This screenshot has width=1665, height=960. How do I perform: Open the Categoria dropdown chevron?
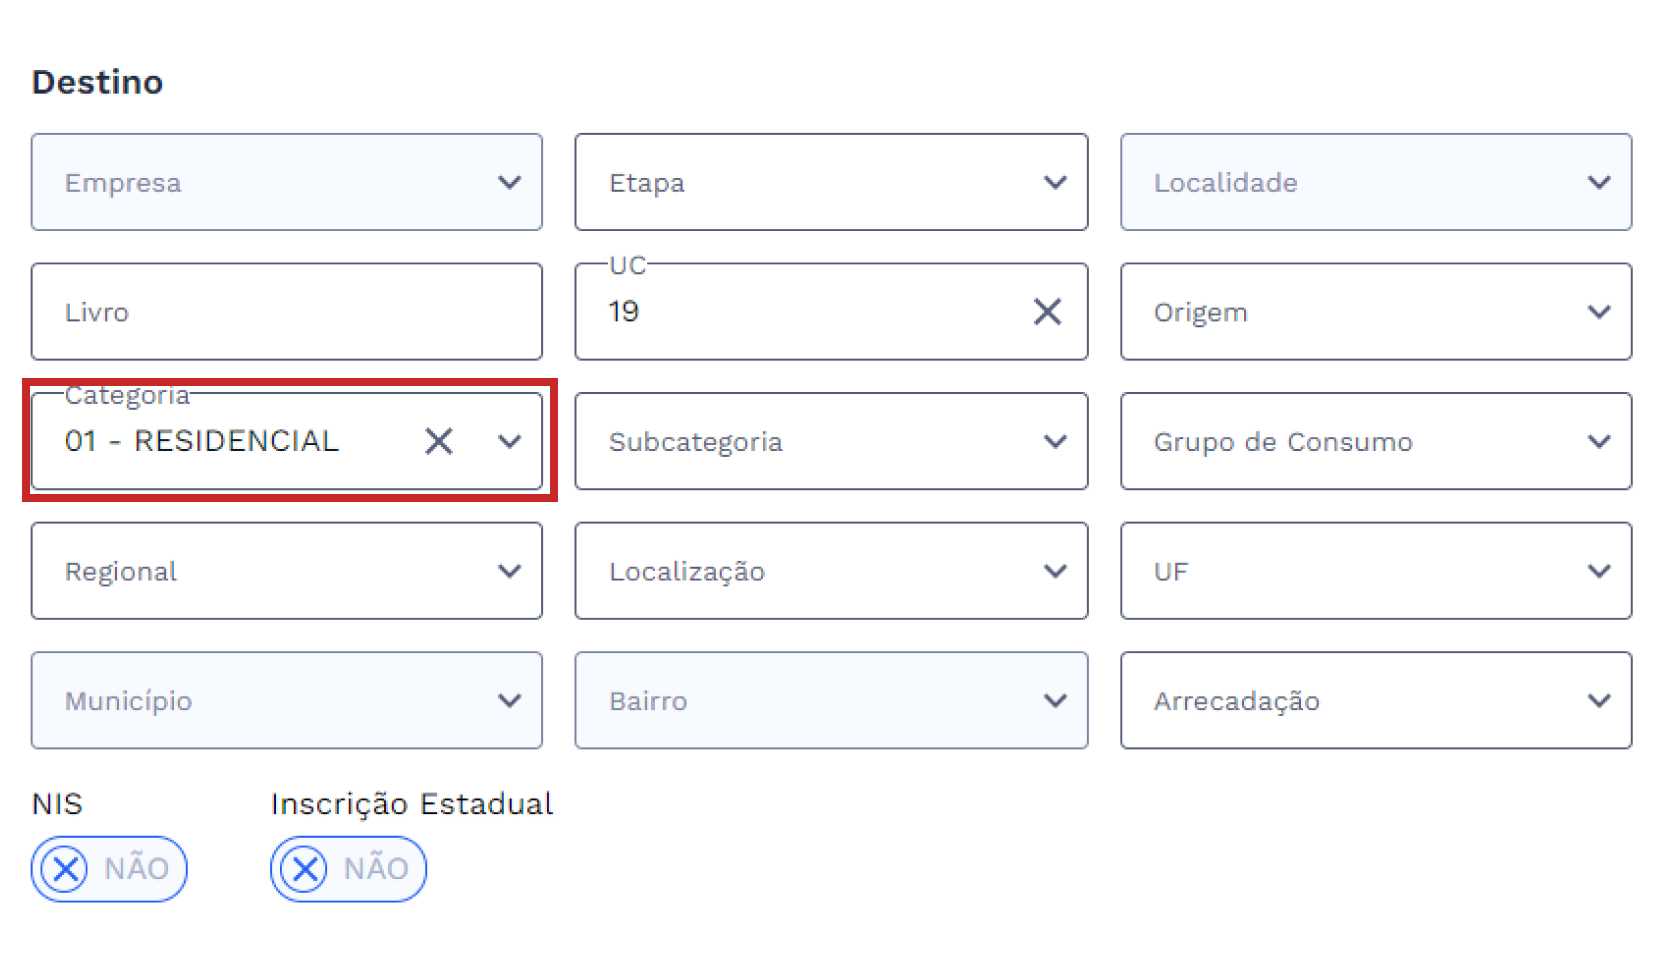(x=510, y=441)
